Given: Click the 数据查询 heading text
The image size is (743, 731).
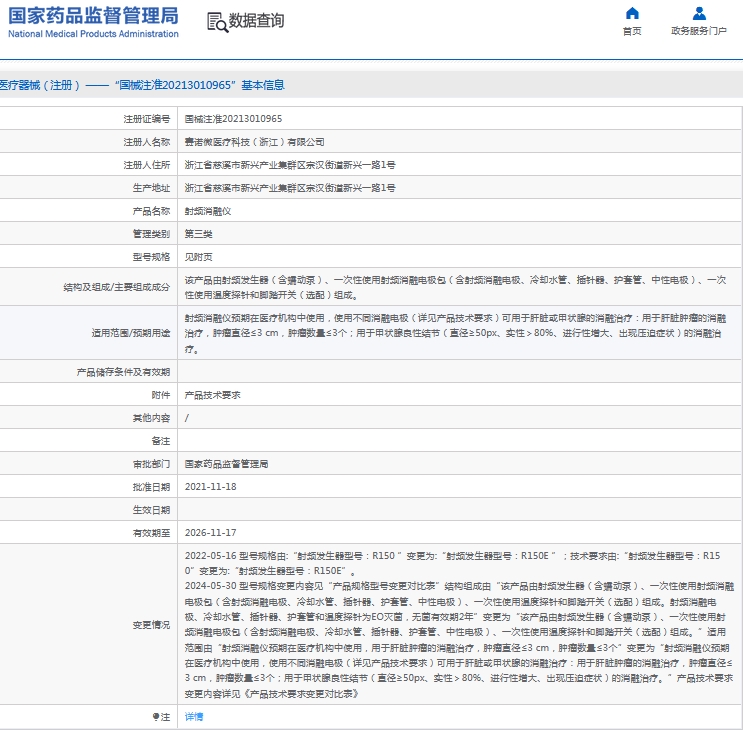Looking at the screenshot, I should point(256,20).
